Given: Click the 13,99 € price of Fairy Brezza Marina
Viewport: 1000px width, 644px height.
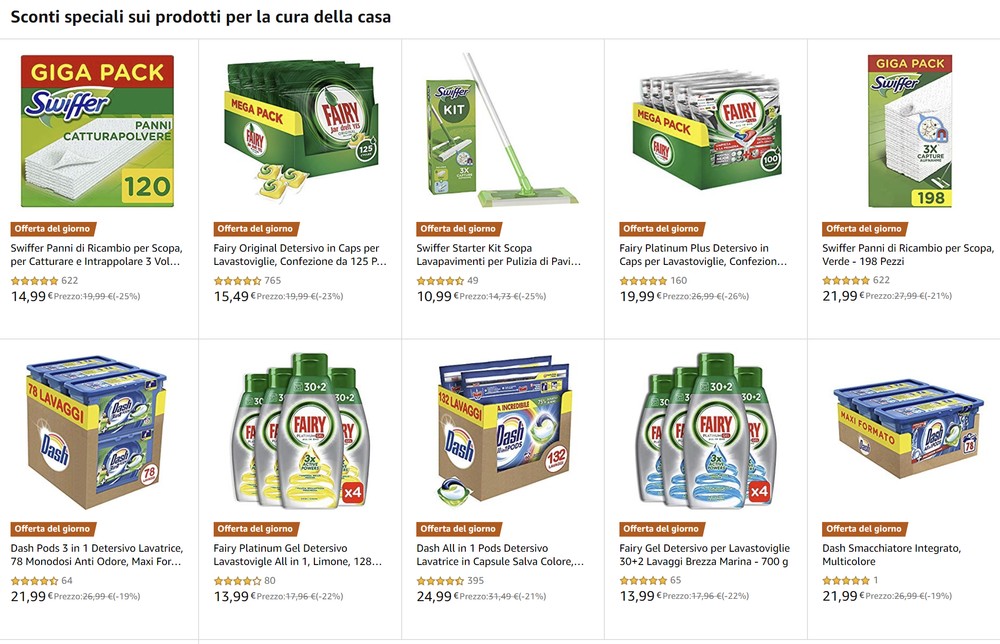Looking at the screenshot, I should pos(641,596).
